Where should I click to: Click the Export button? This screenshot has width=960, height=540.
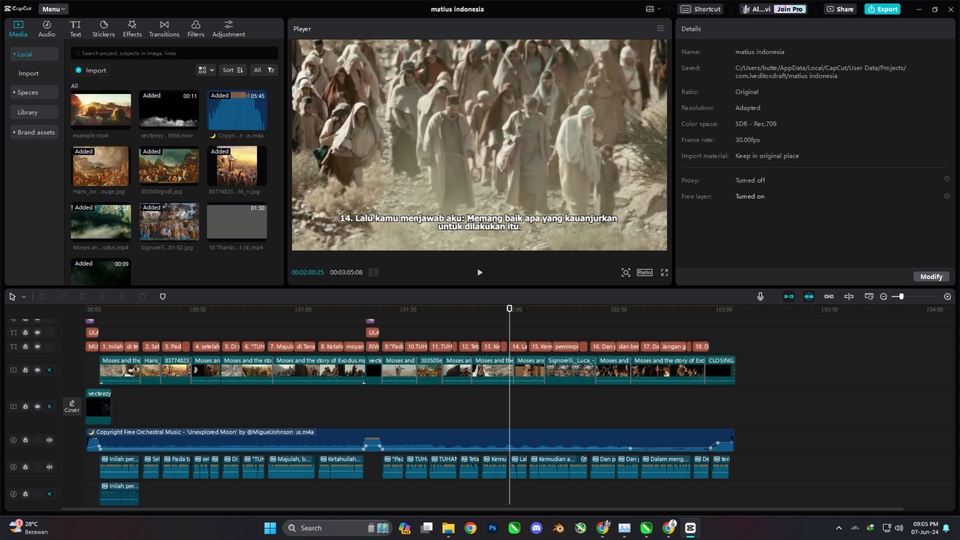[x=882, y=9]
